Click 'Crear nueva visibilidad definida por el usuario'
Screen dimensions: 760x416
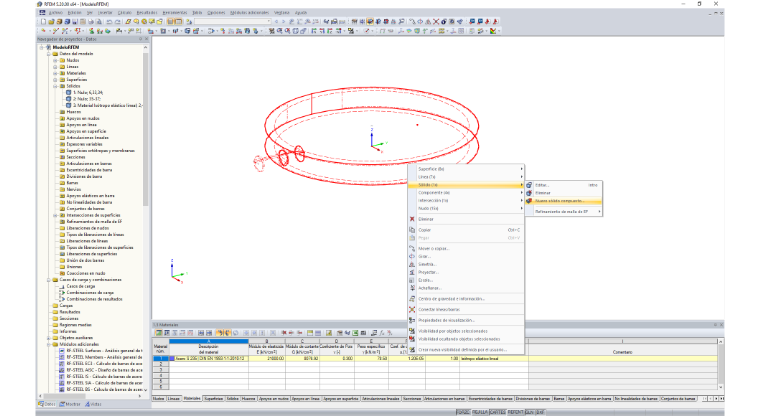pyautogui.click(x=462, y=350)
